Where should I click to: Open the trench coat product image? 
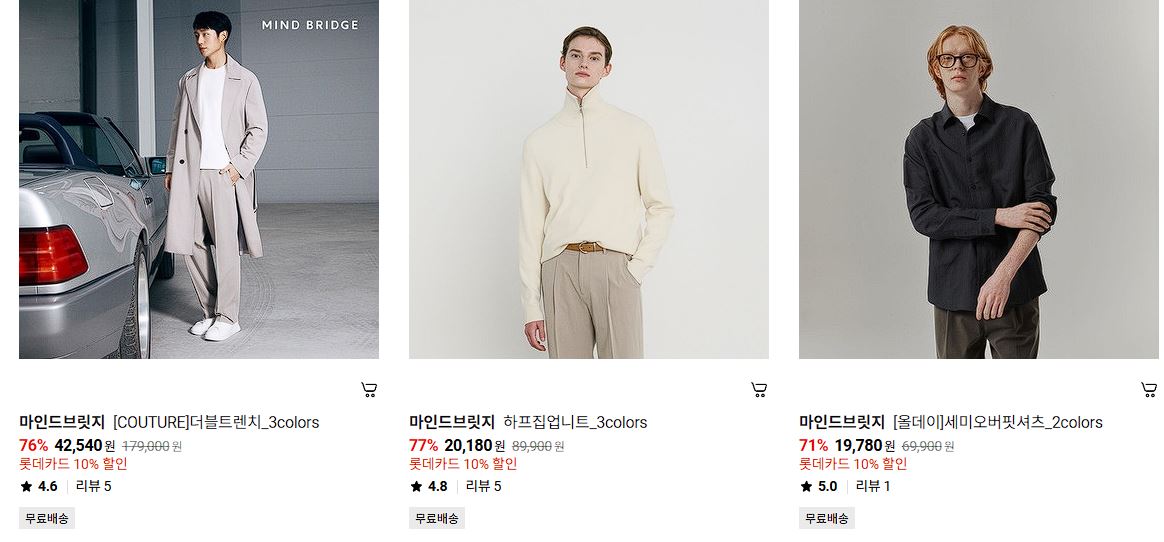tap(199, 179)
